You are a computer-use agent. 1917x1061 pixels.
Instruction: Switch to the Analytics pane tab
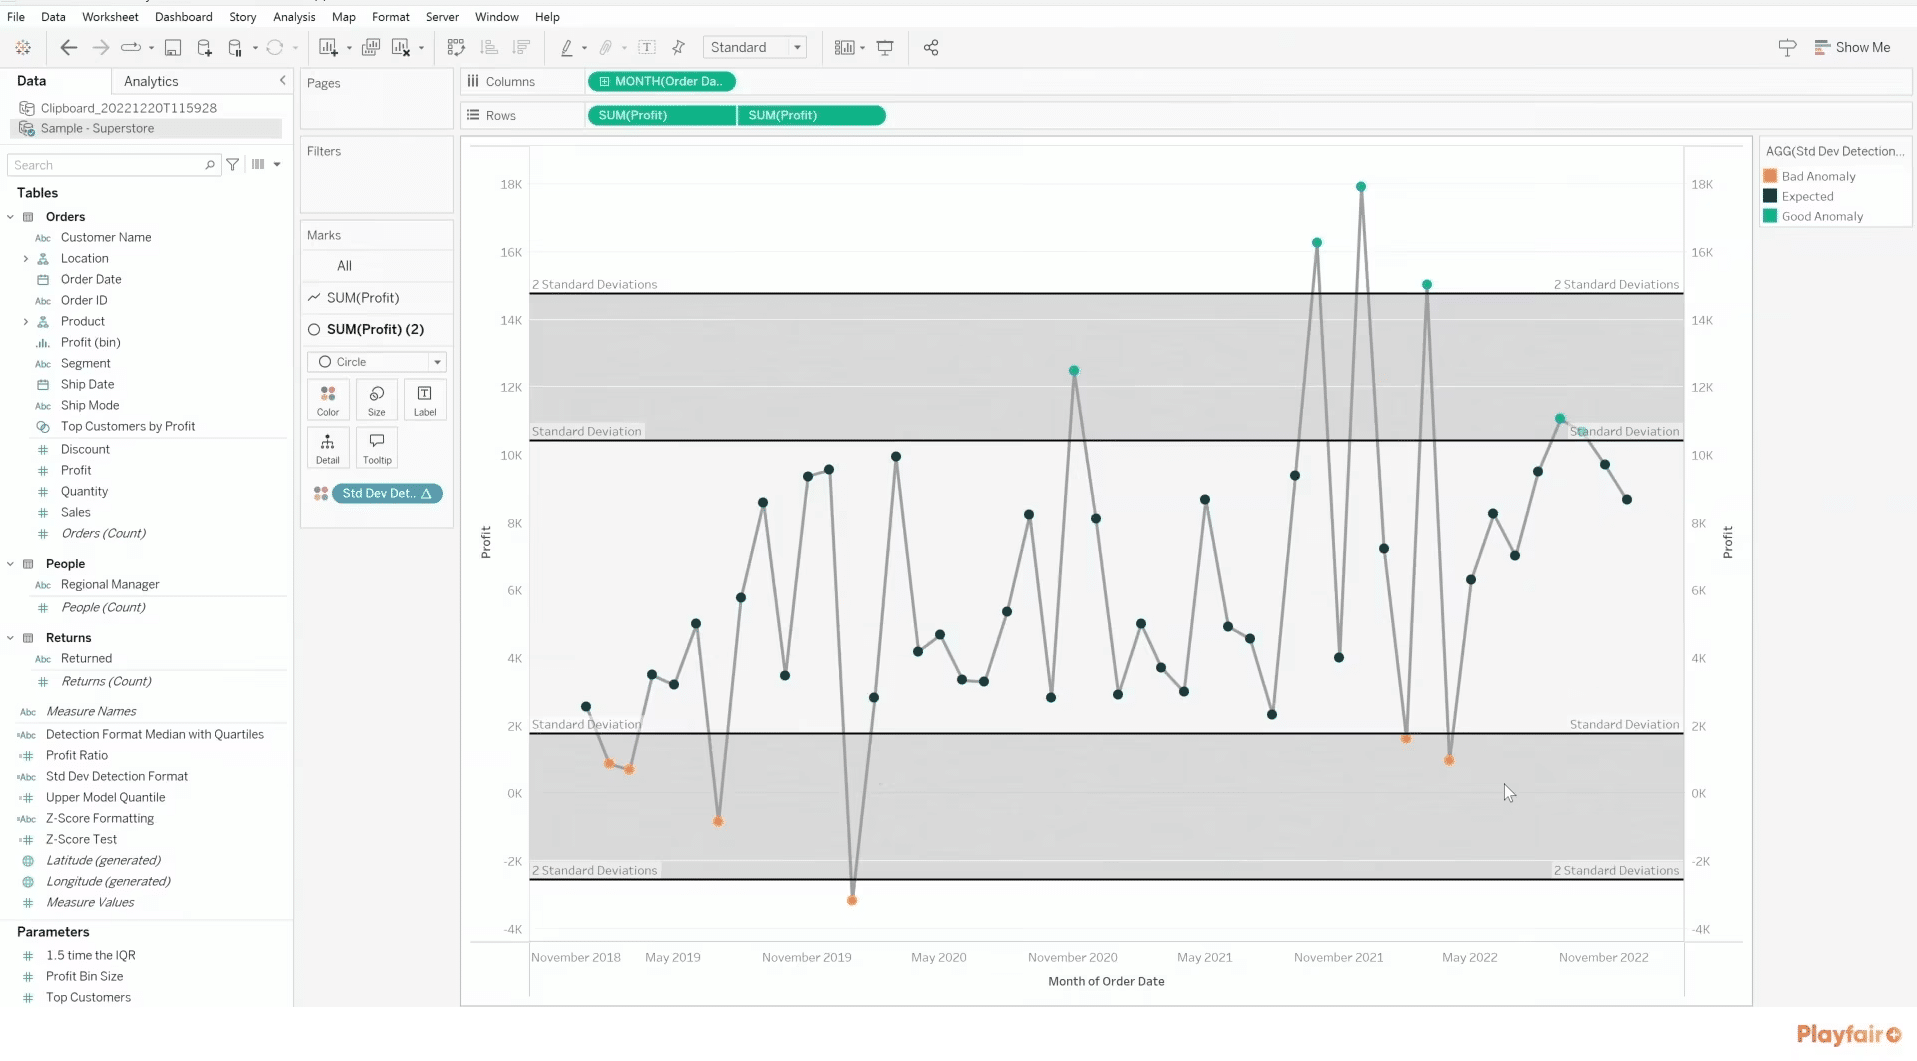(150, 81)
